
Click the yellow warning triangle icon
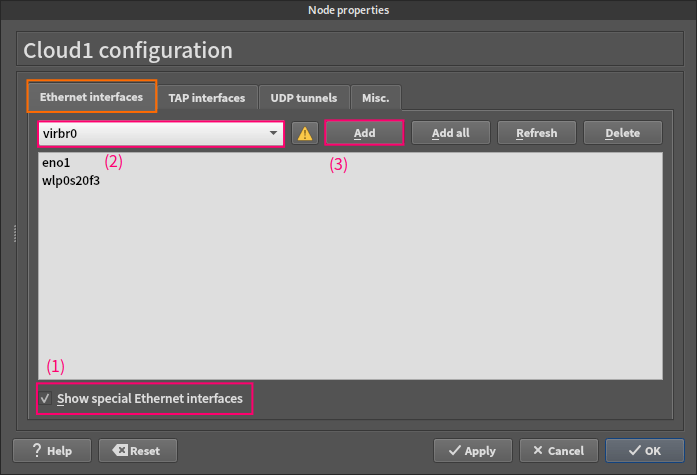pyautogui.click(x=305, y=133)
